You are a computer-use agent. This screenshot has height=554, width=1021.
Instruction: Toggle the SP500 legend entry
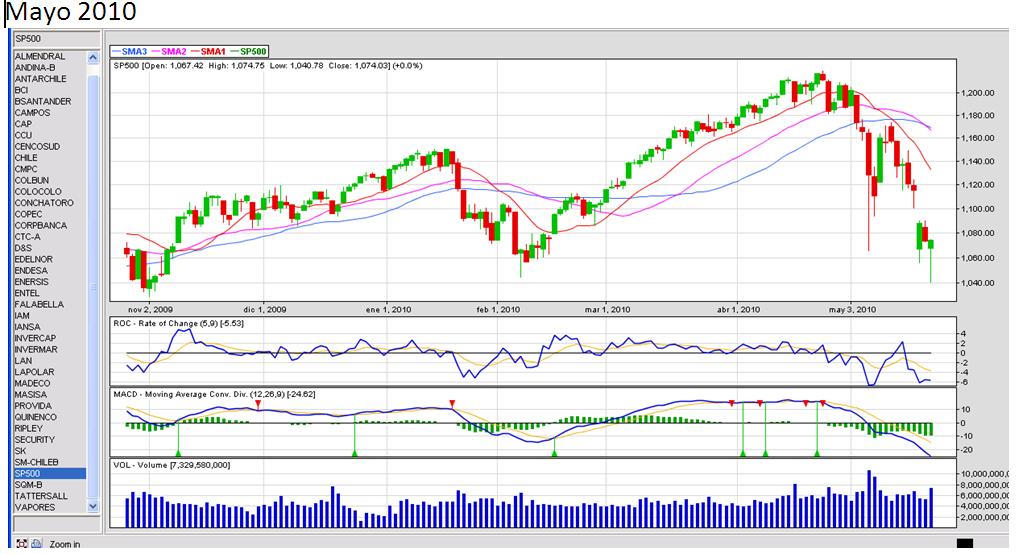click(249, 51)
